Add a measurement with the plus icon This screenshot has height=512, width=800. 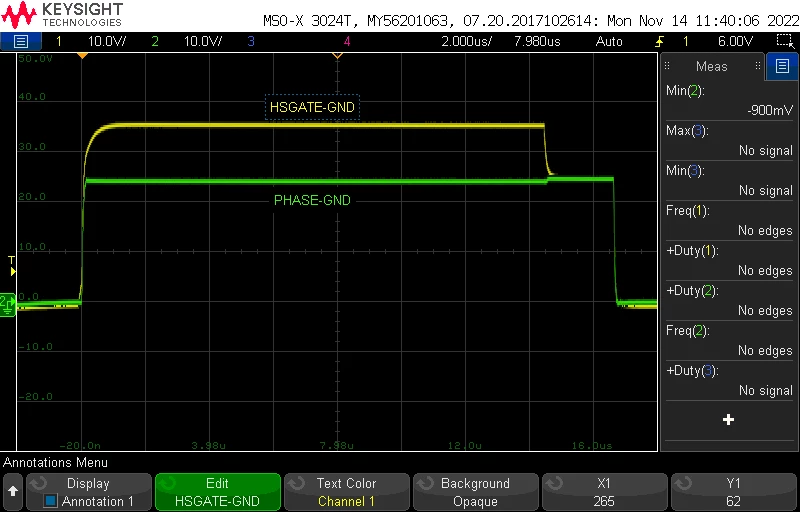pos(729,420)
